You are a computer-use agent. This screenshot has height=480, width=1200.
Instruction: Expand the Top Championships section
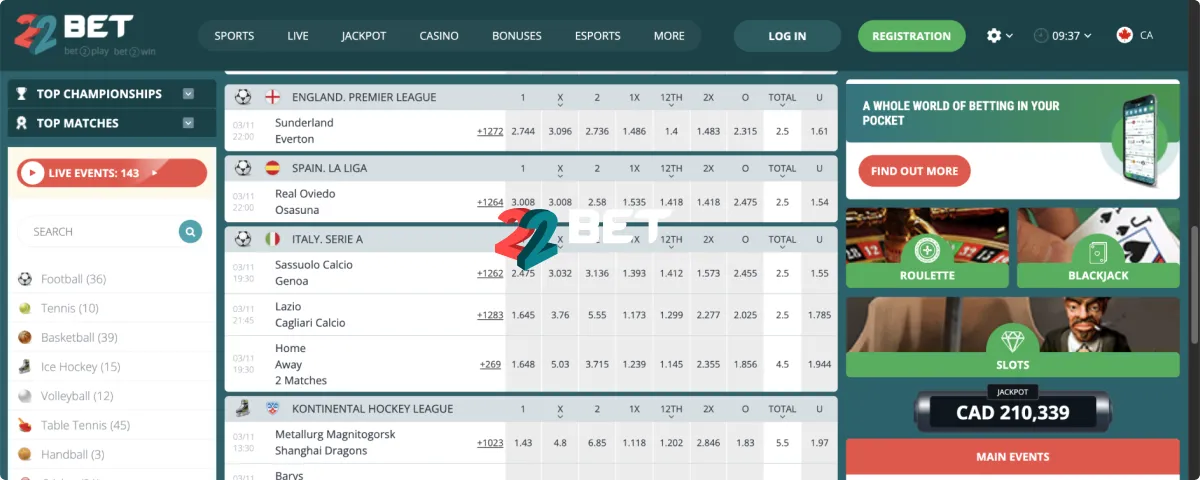coord(188,94)
